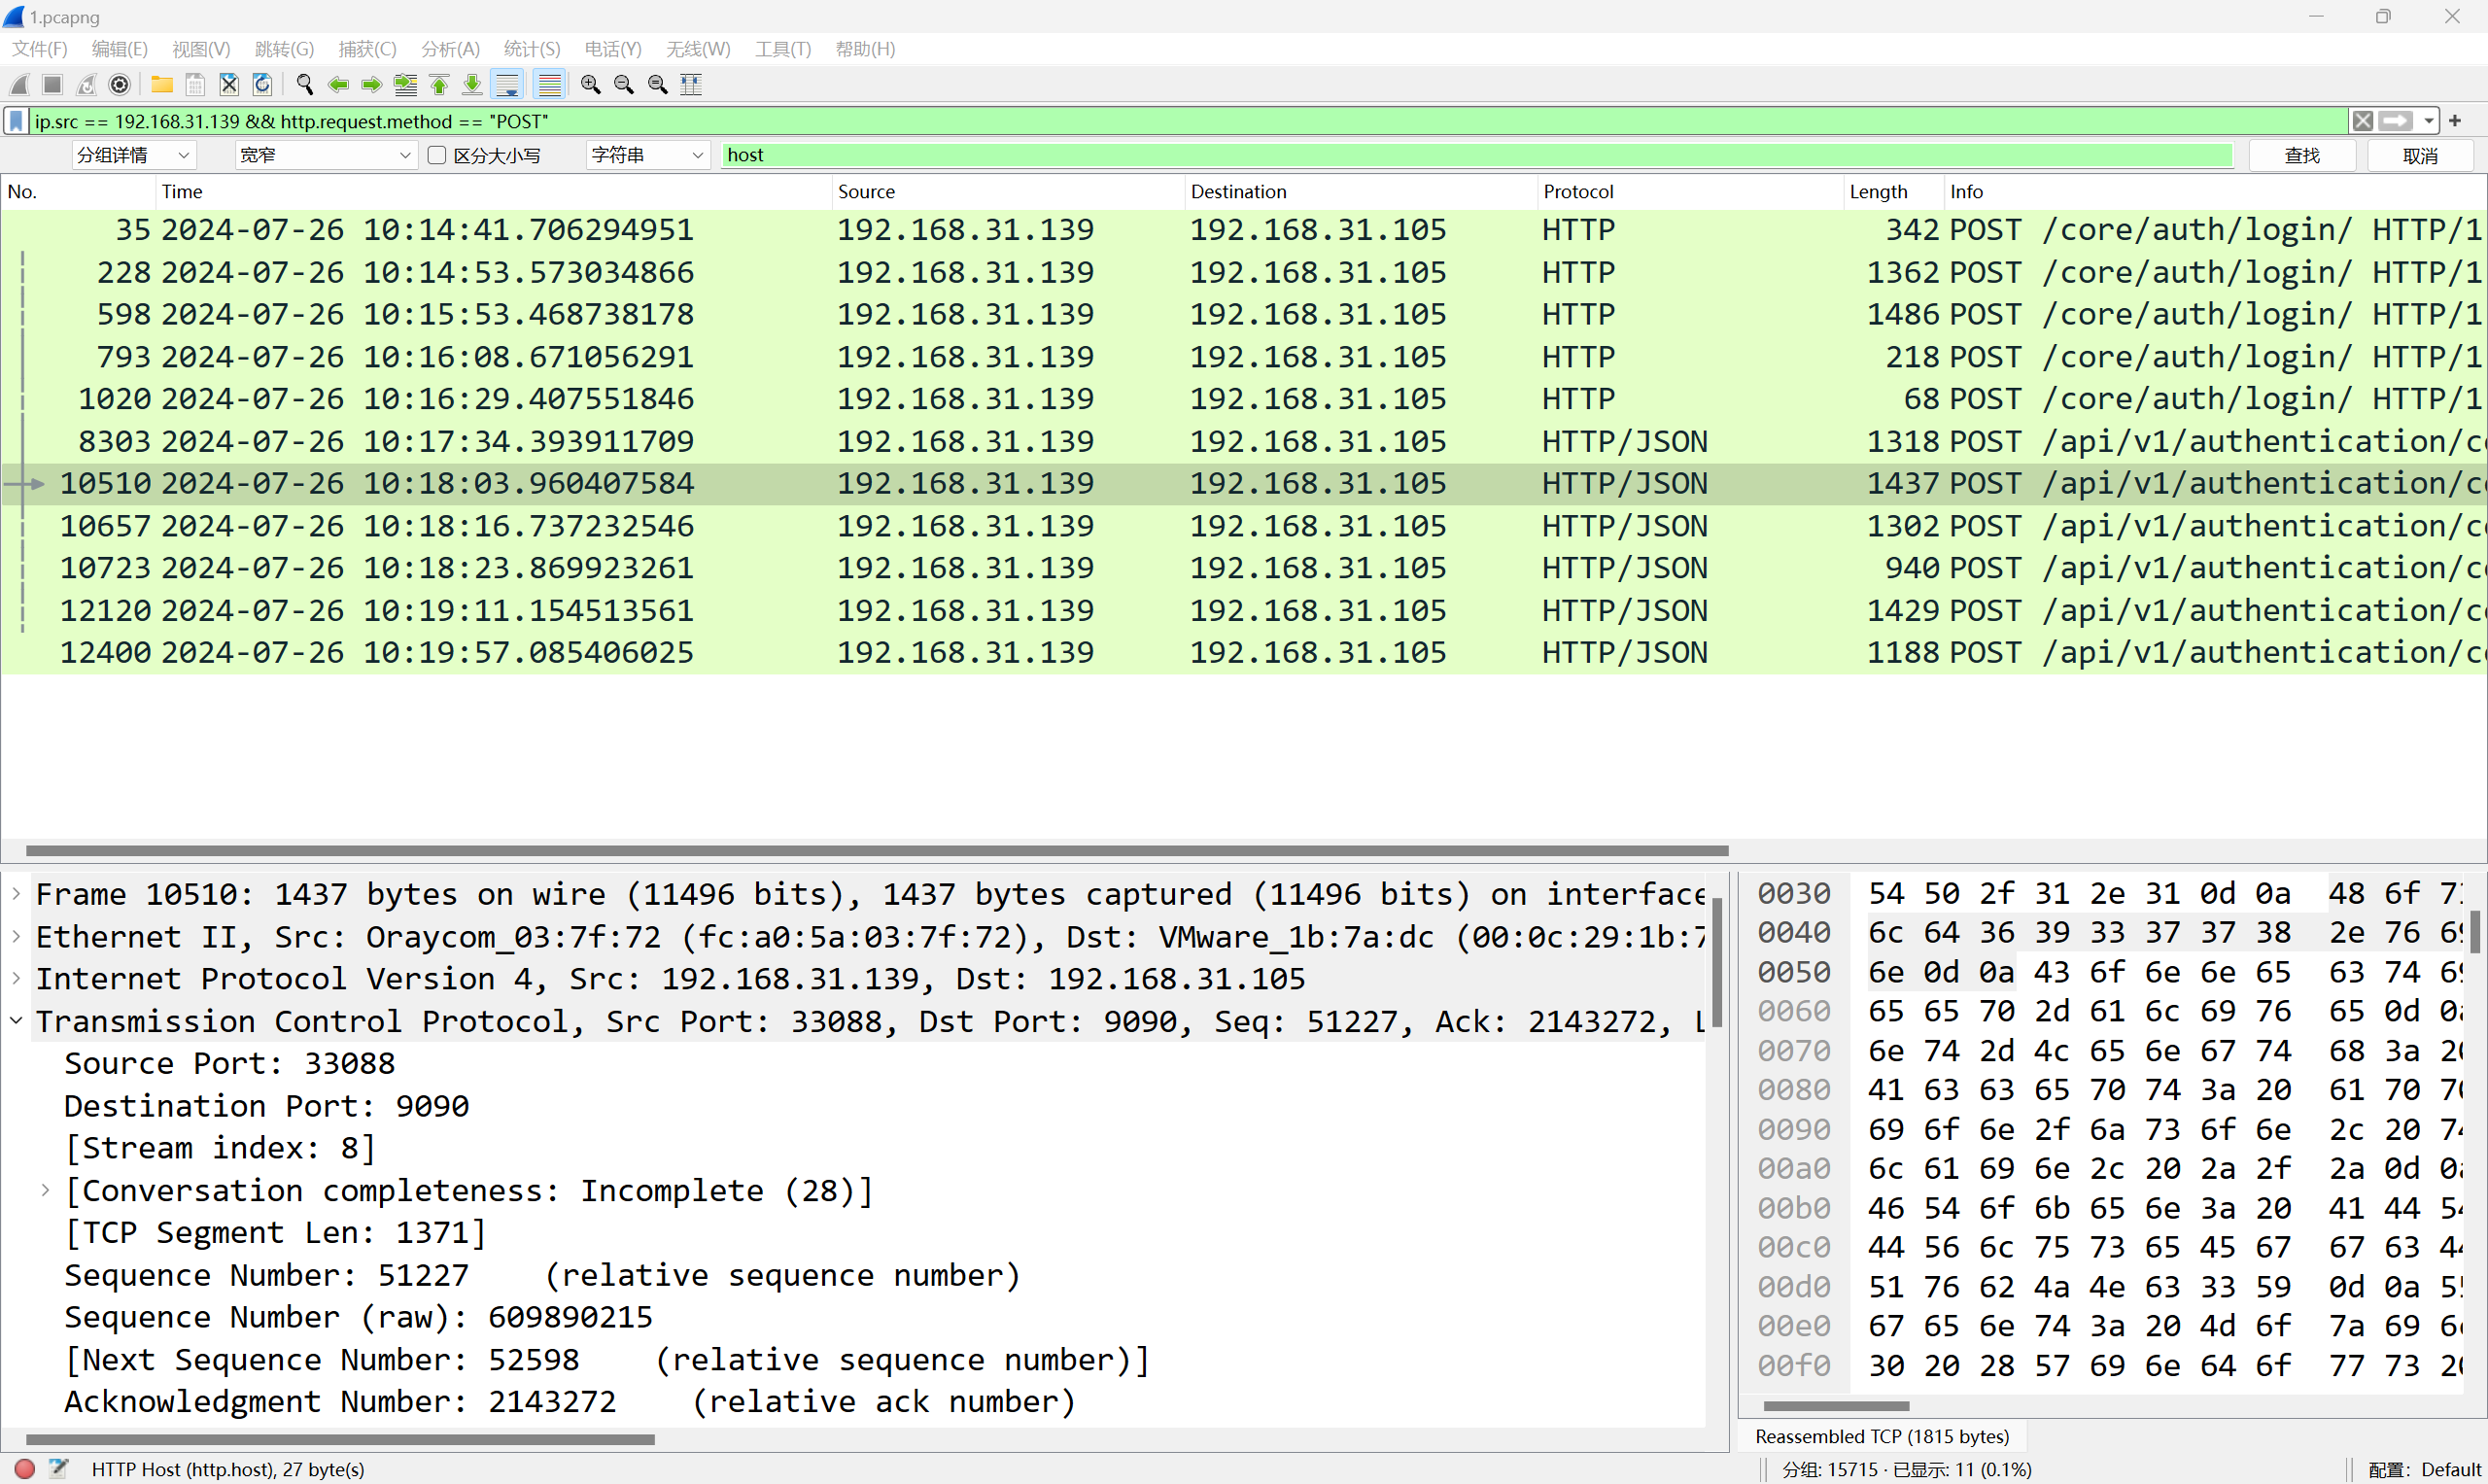Open the 字符串 search type dropdown

[x=648, y=155]
